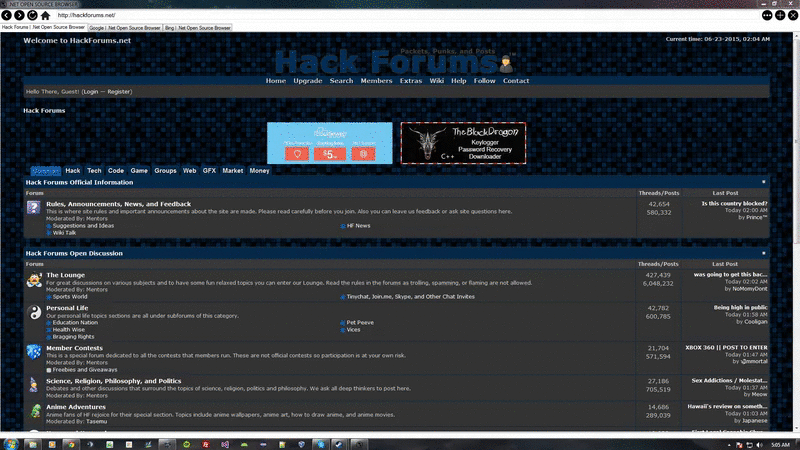Click the light blue $5 advertisement banner
Image resolution: width=800 pixels, height=450 pixels.
[330, 143]
